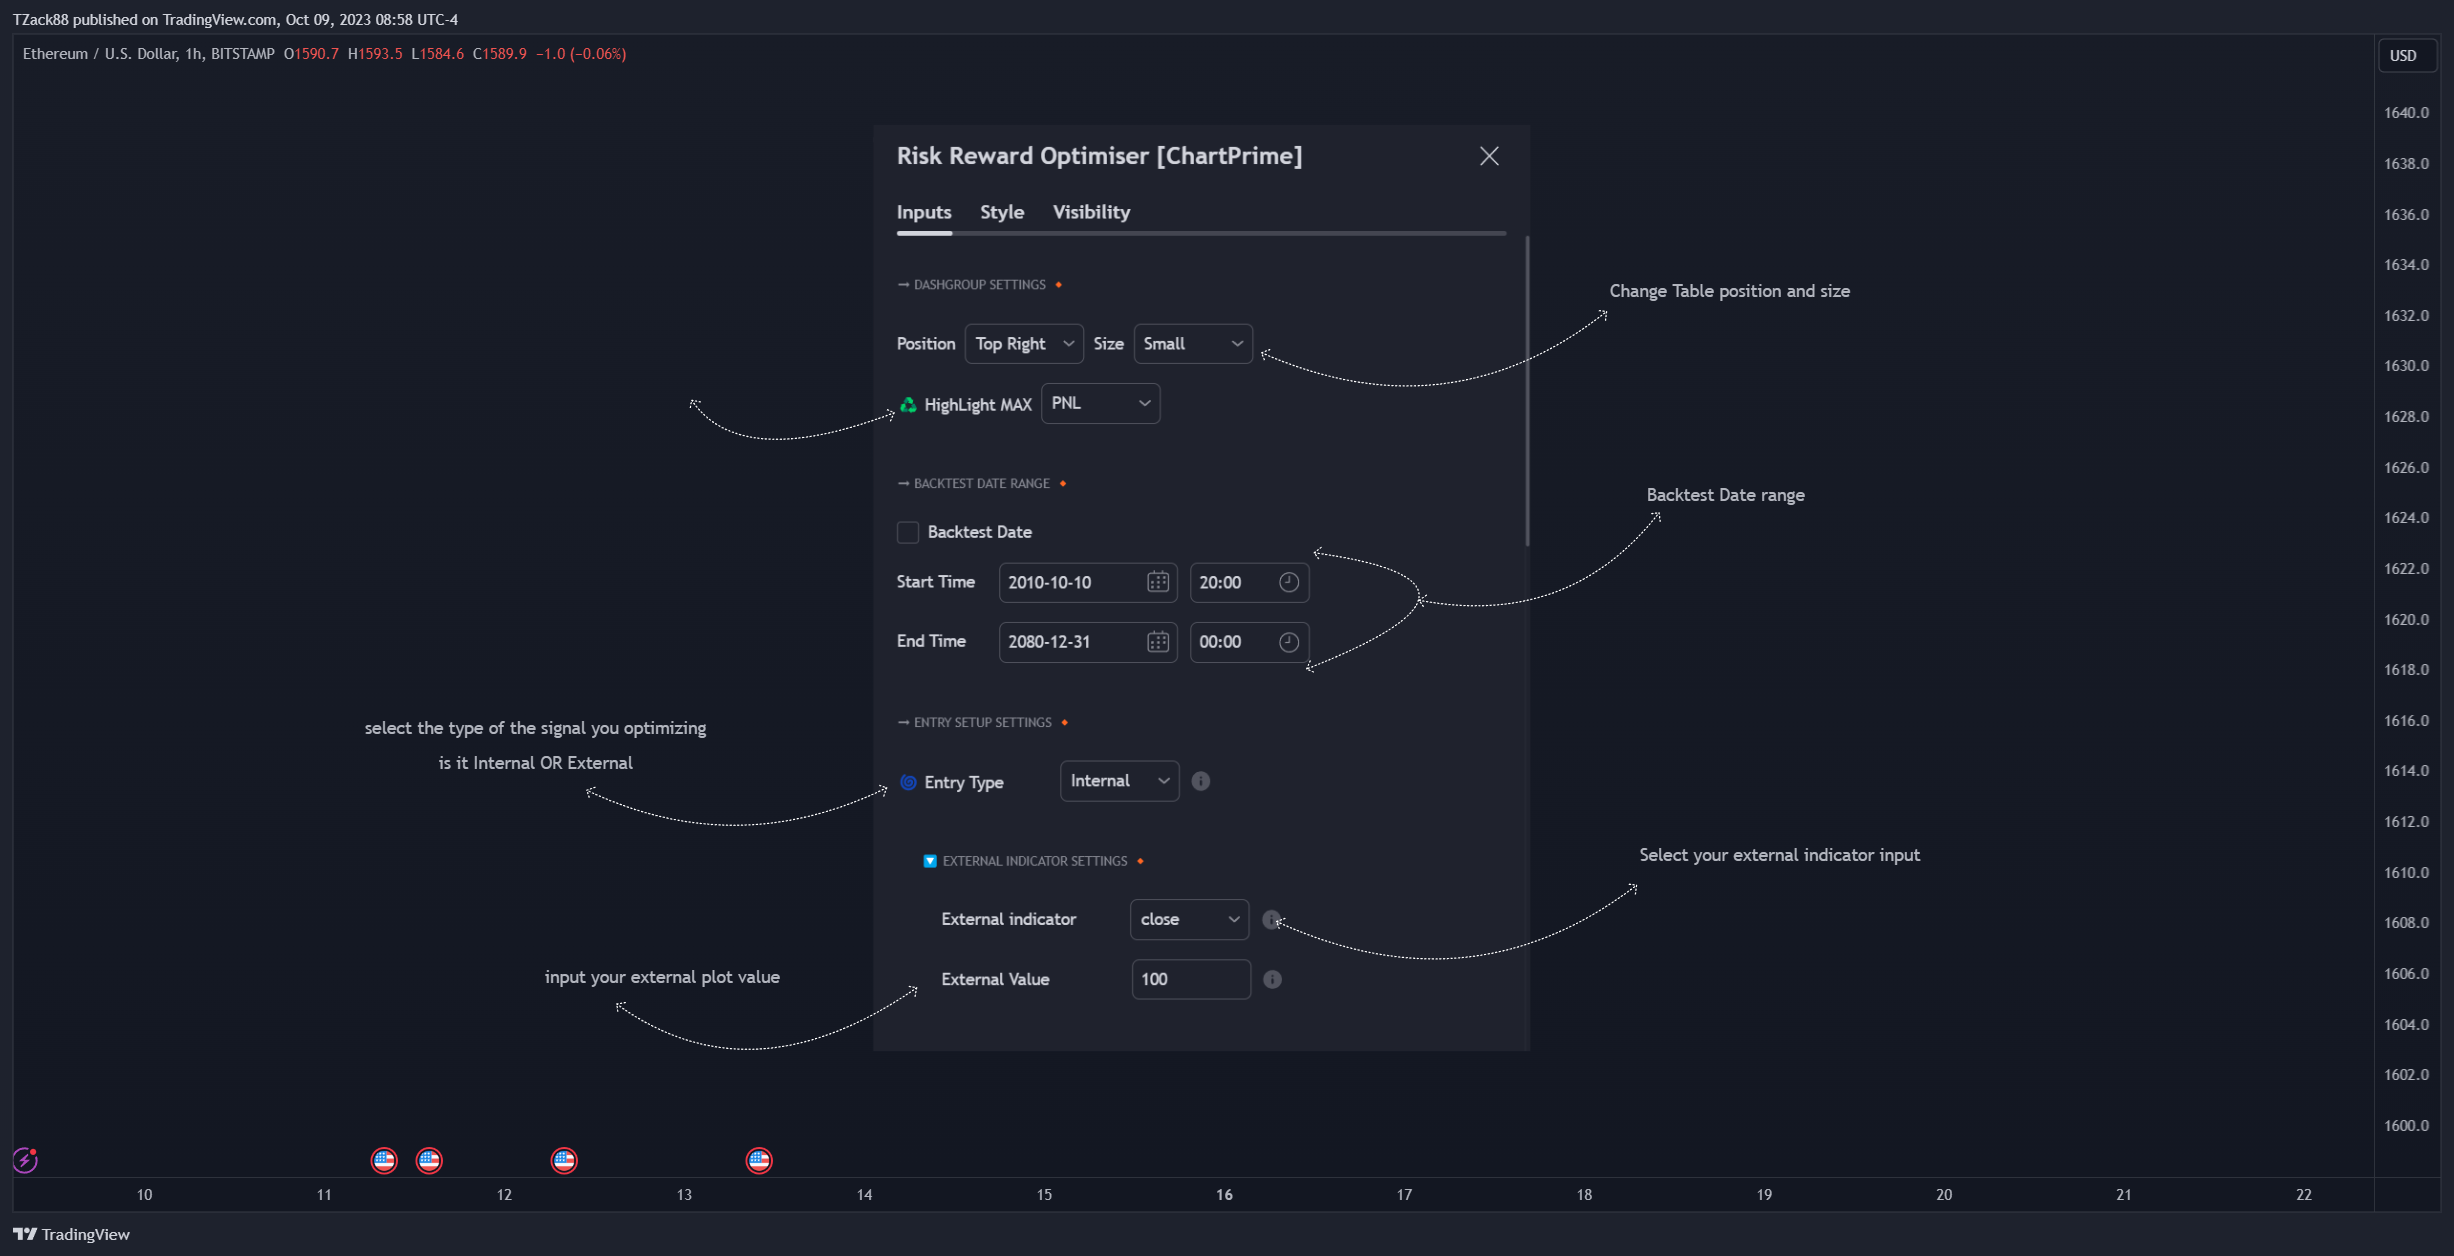2454x1256 pixels.
Task: Switch to the Visibility tab
Action: coord(1091,212)
